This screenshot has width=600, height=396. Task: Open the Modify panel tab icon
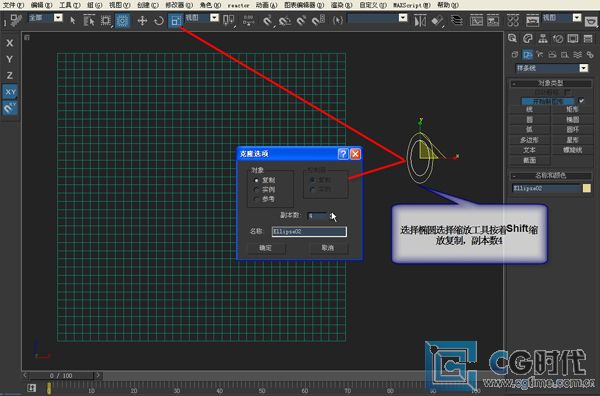tap(528, 38)
